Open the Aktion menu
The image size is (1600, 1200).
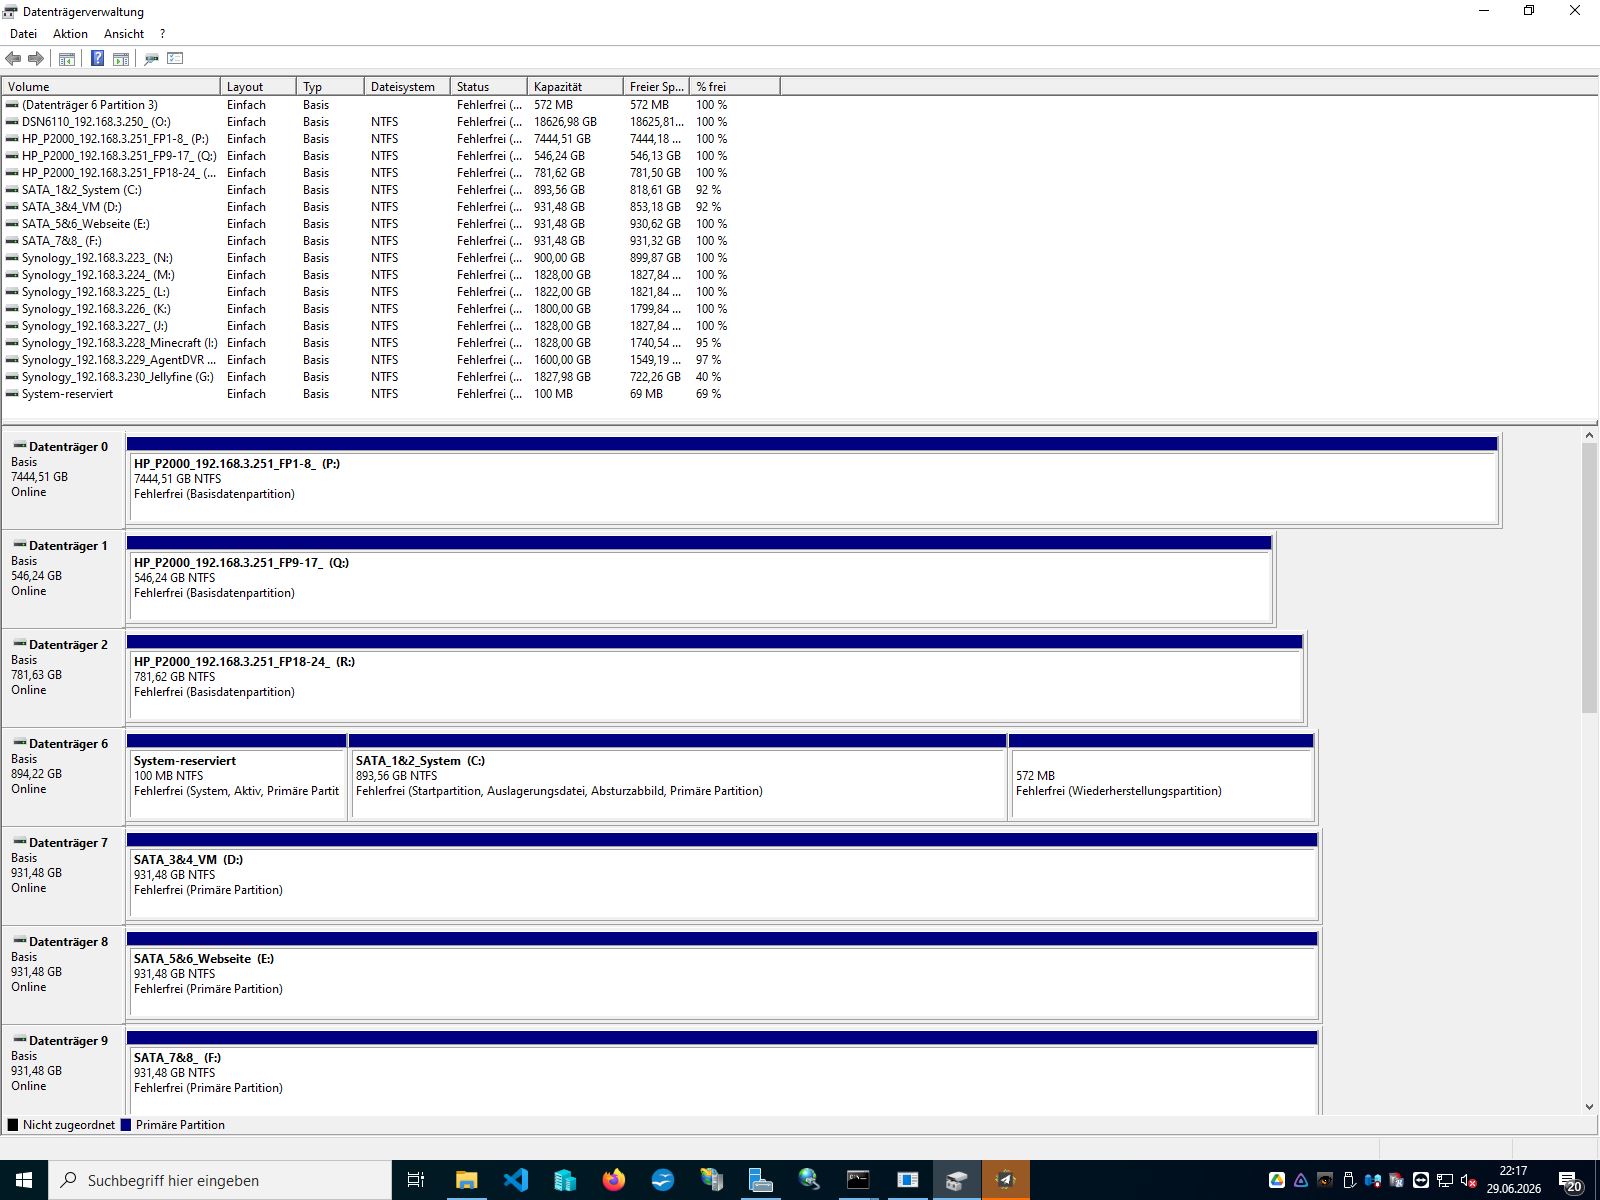click(x=70, y=34)
